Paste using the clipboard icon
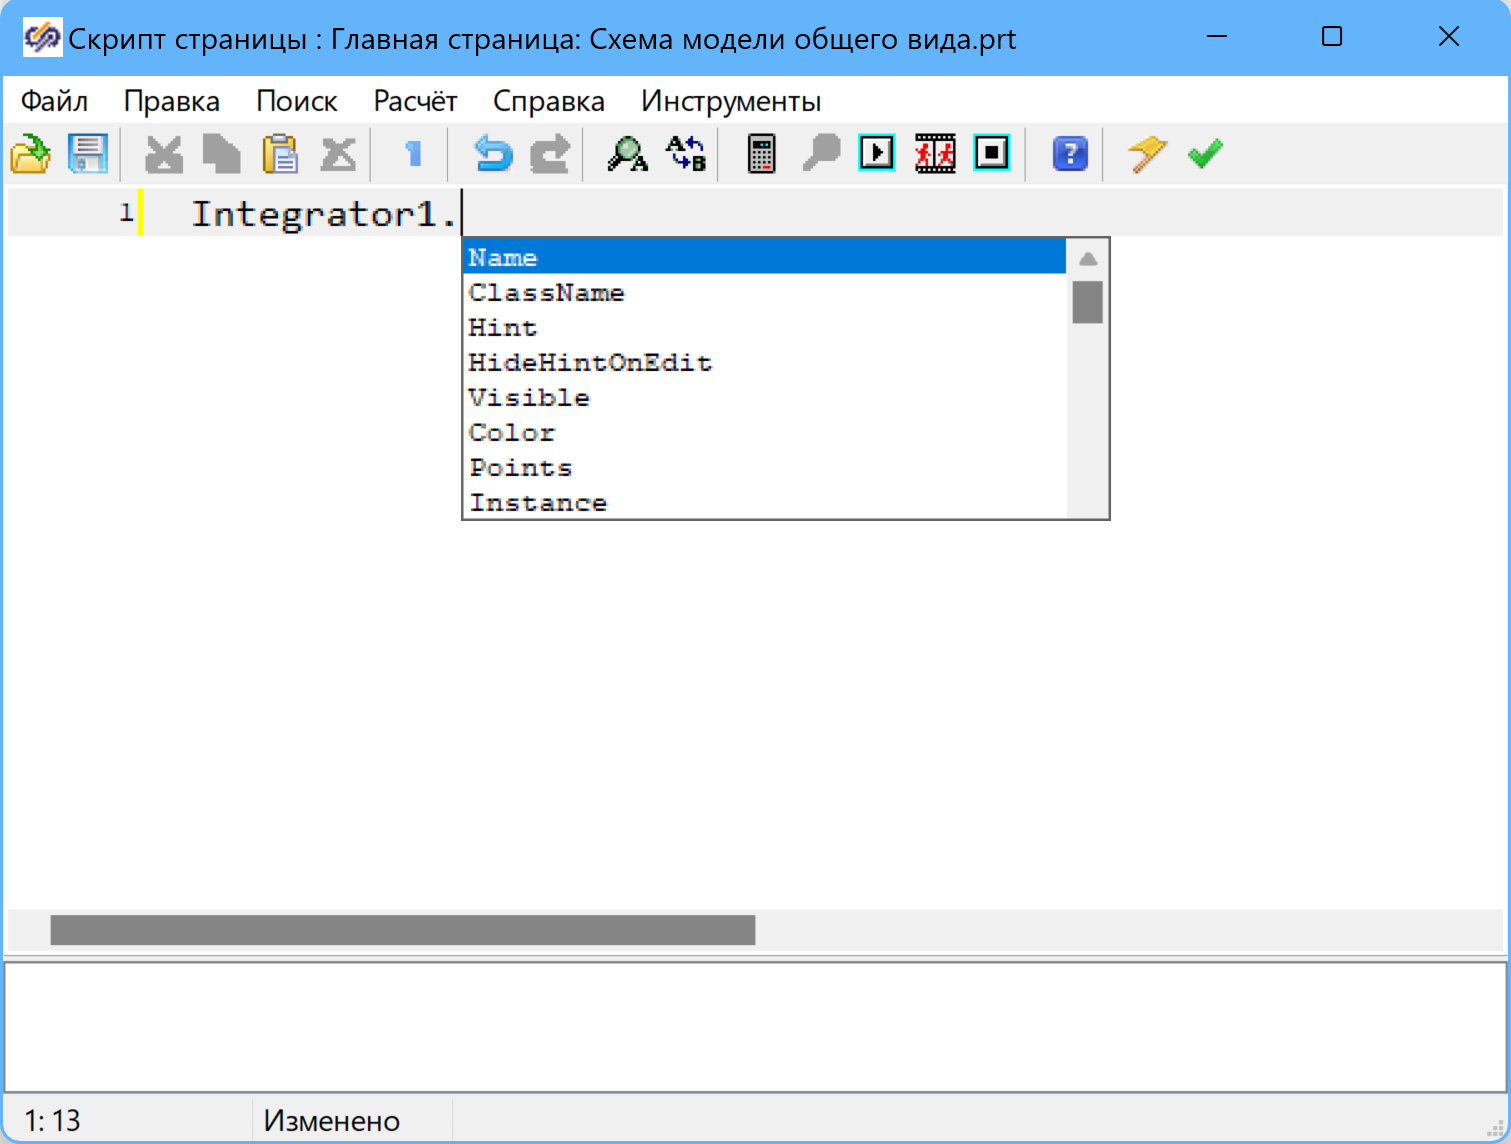 pos(280,154)
